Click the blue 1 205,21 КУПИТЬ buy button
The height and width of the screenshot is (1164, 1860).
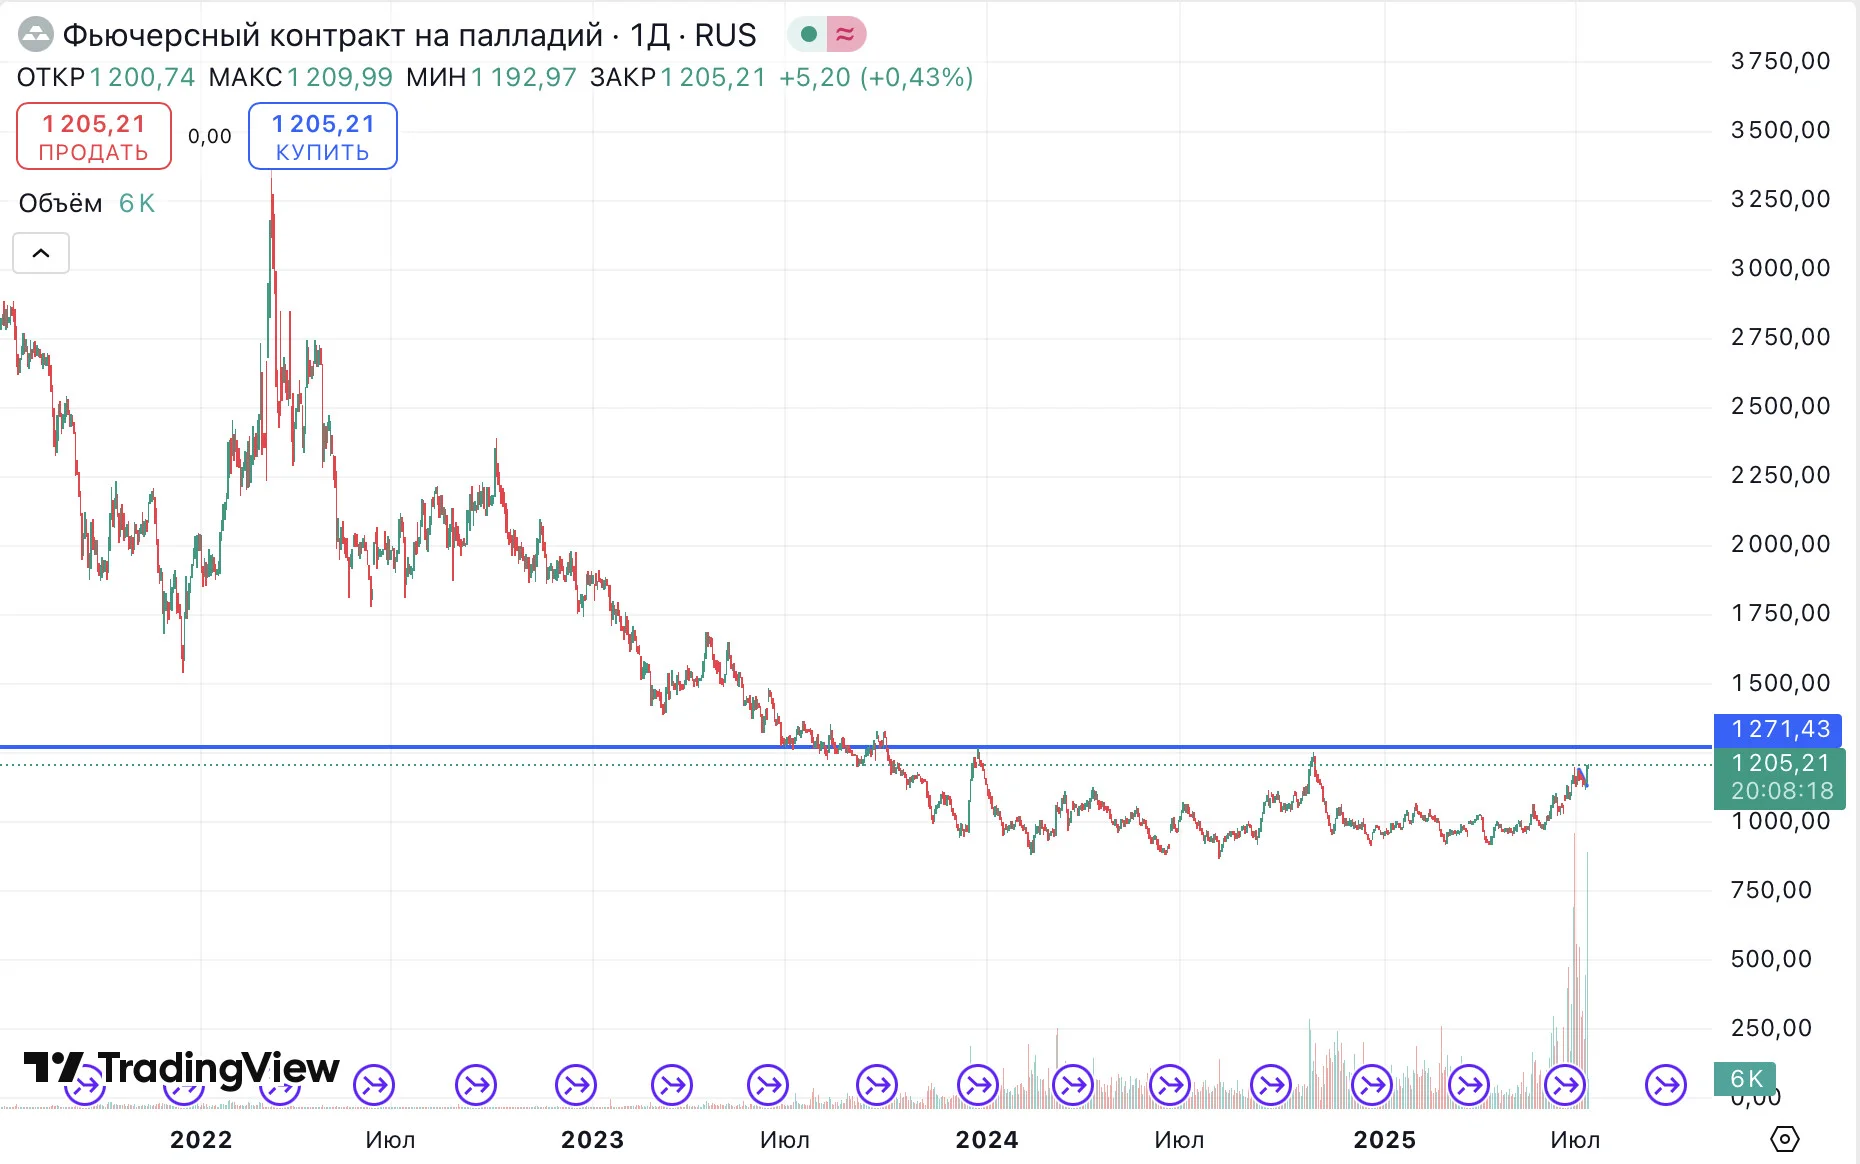tap(323, 136)
